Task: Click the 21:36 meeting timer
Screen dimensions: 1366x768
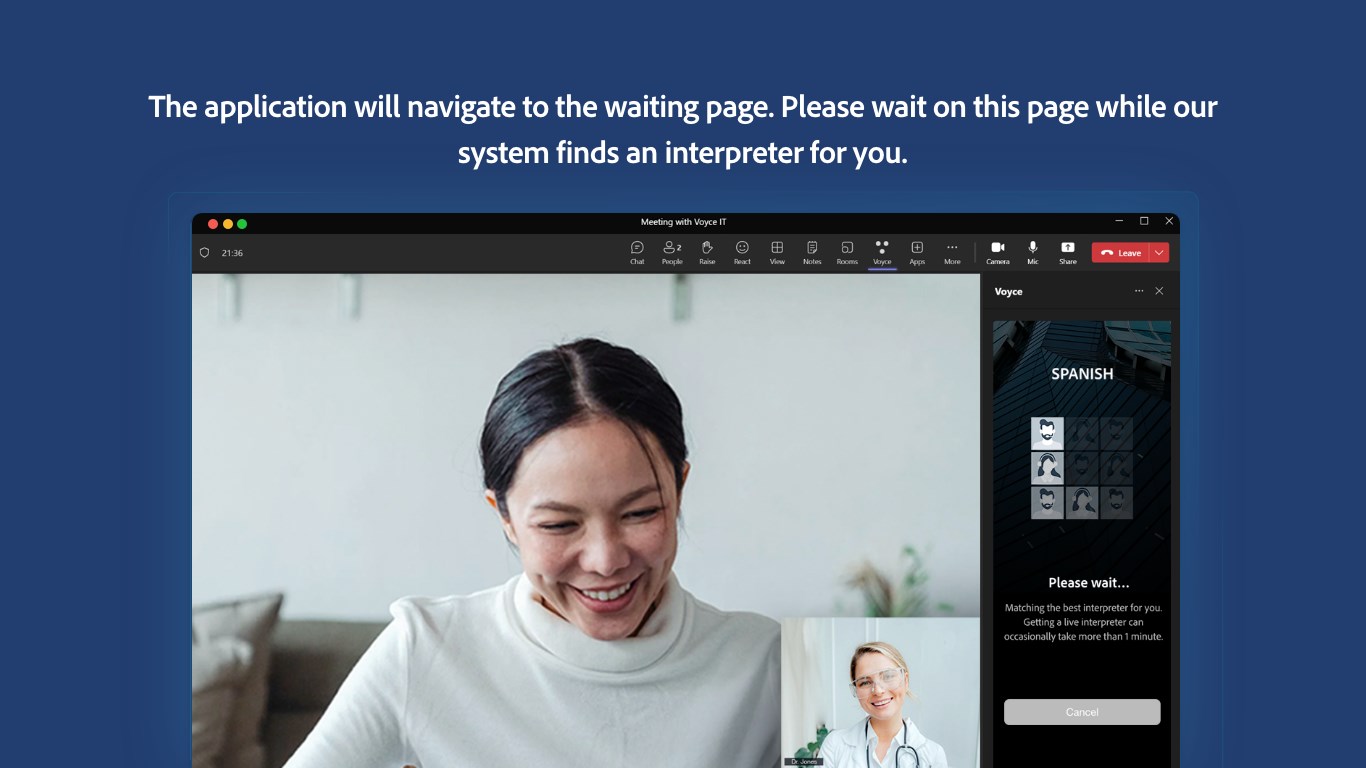Action: coord(232,253)
